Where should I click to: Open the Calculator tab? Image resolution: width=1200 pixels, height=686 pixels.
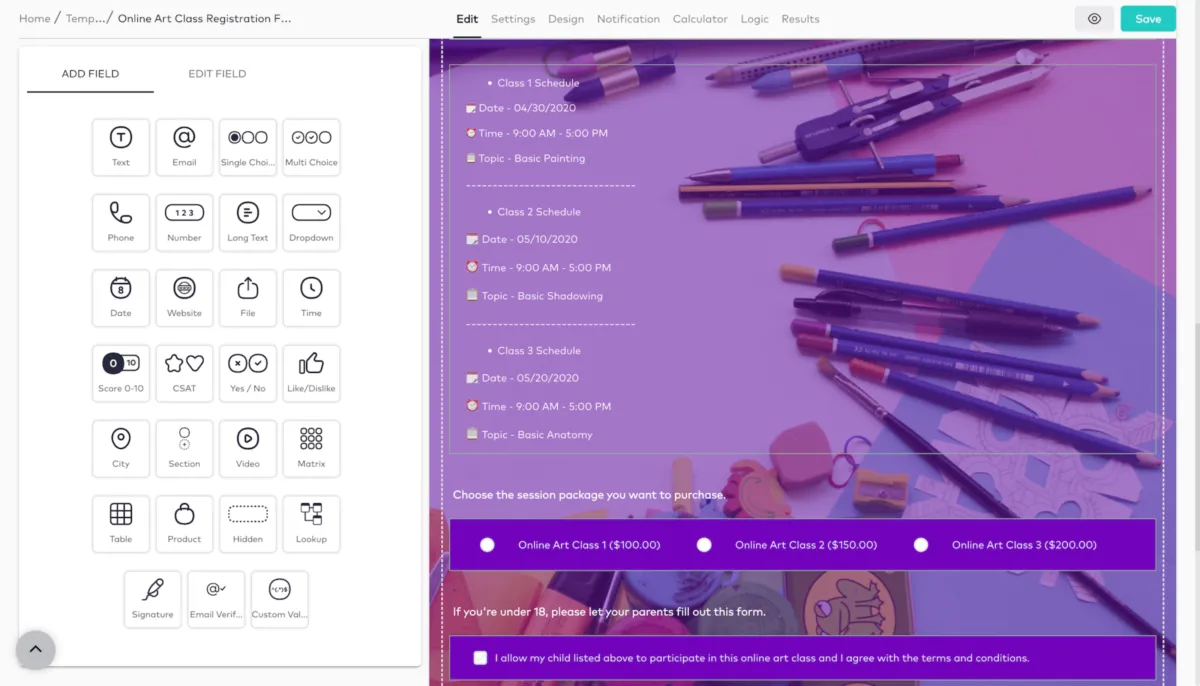point(700,19)
